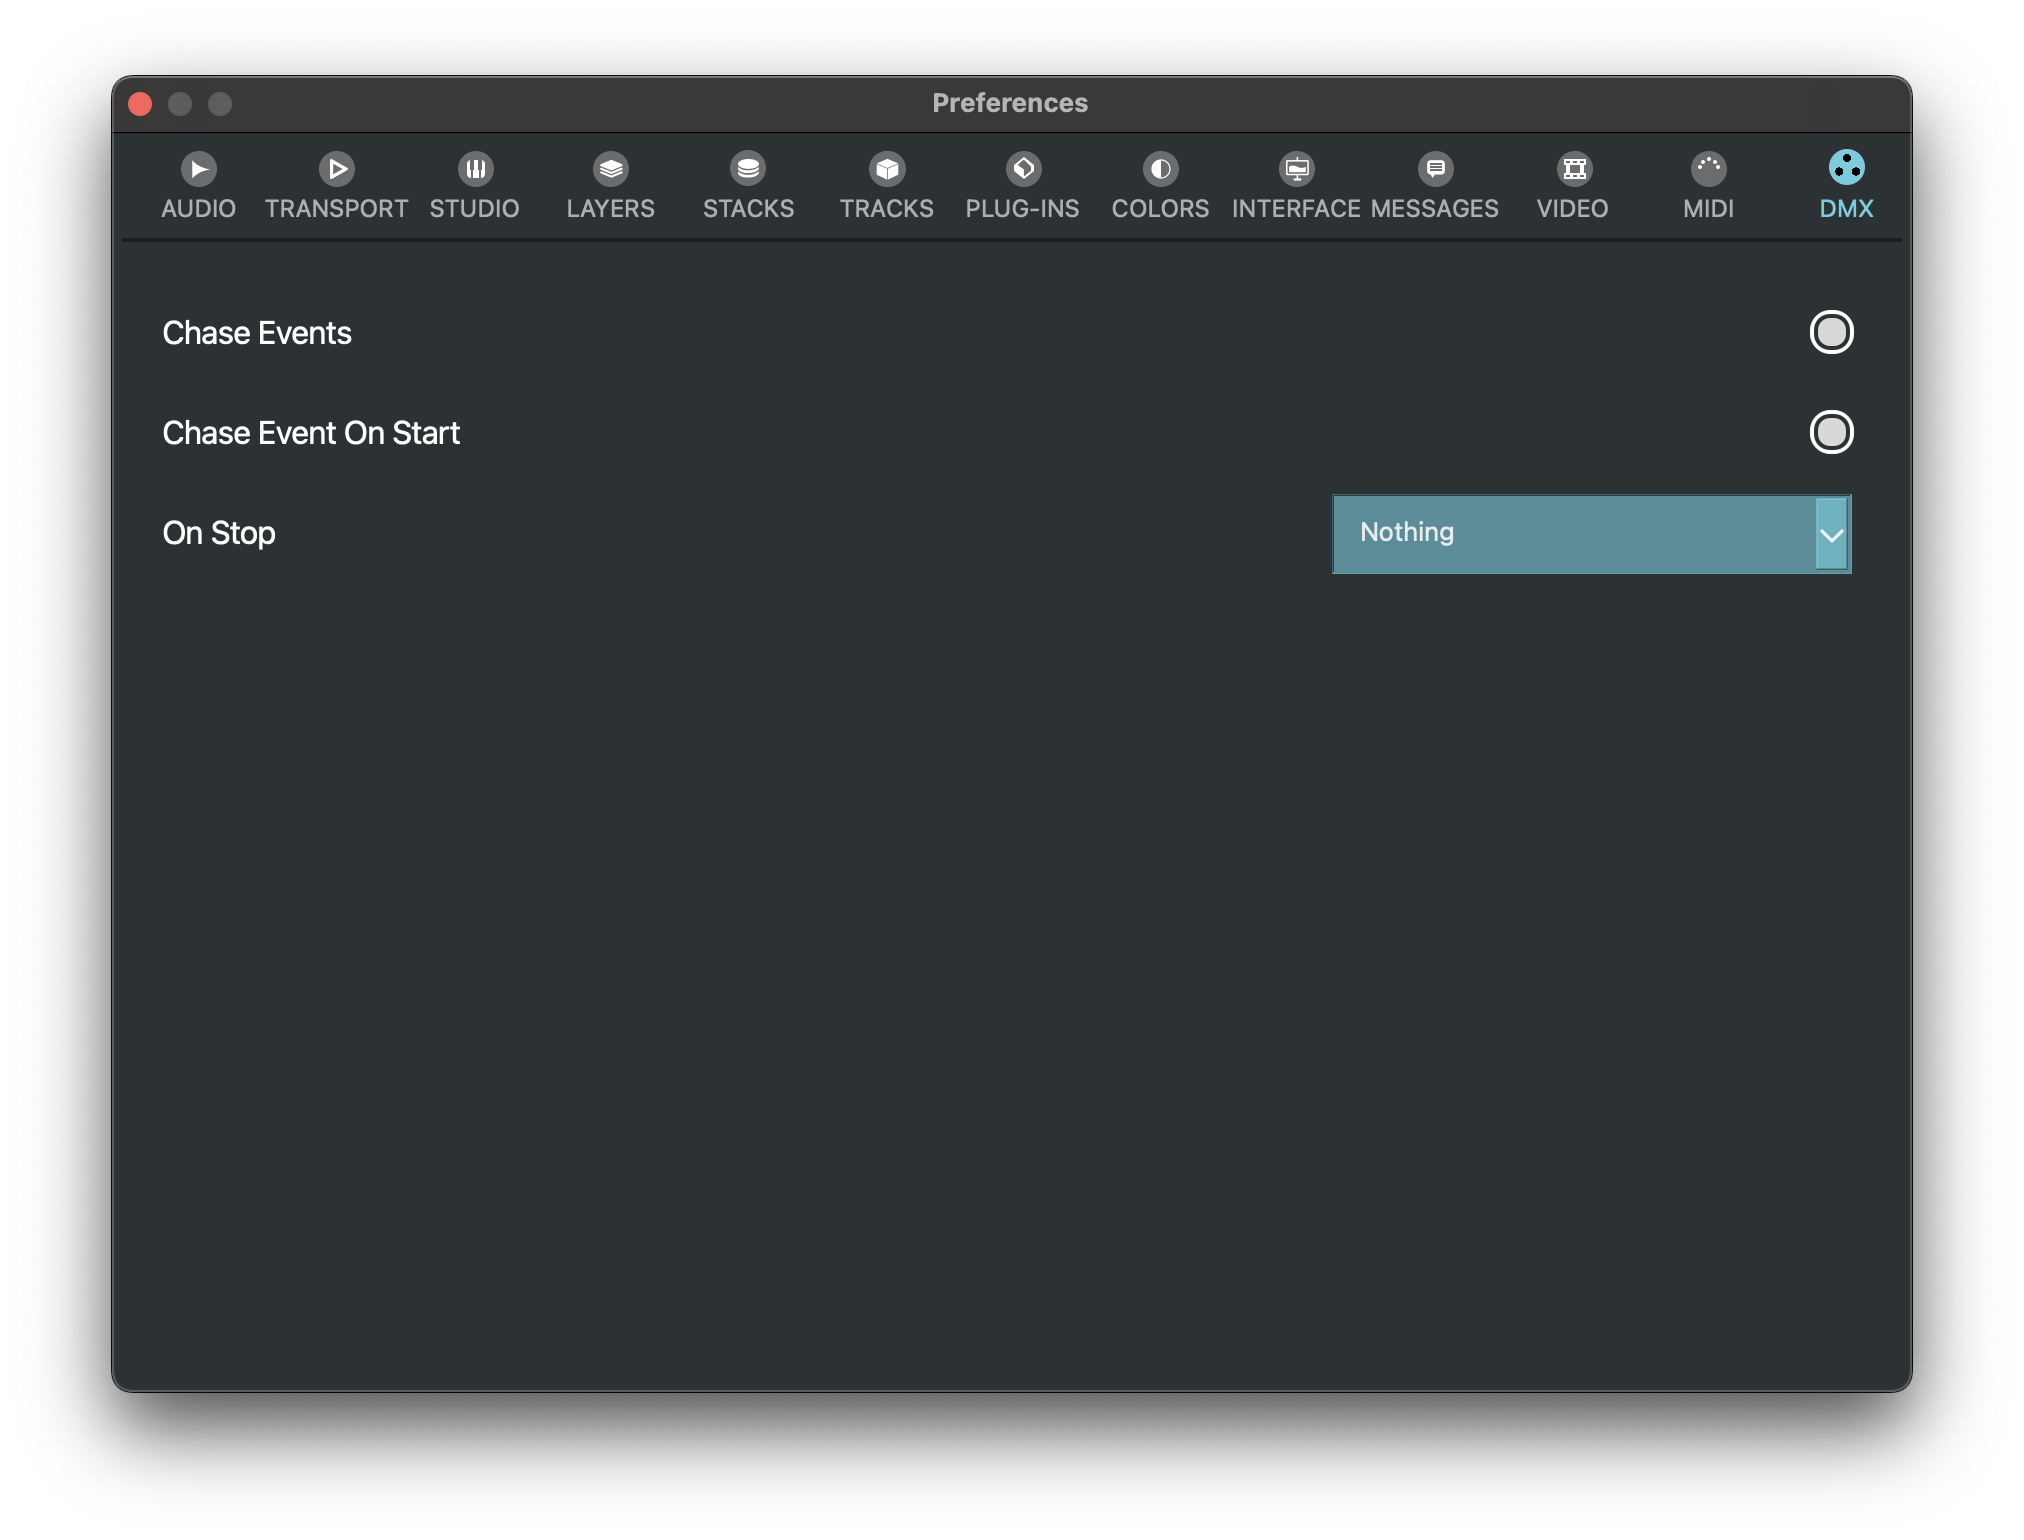Image resolution: width=2024 pixels, height=1540 pixels.
Task: Click the DMX tab label
Action: 1846,208
